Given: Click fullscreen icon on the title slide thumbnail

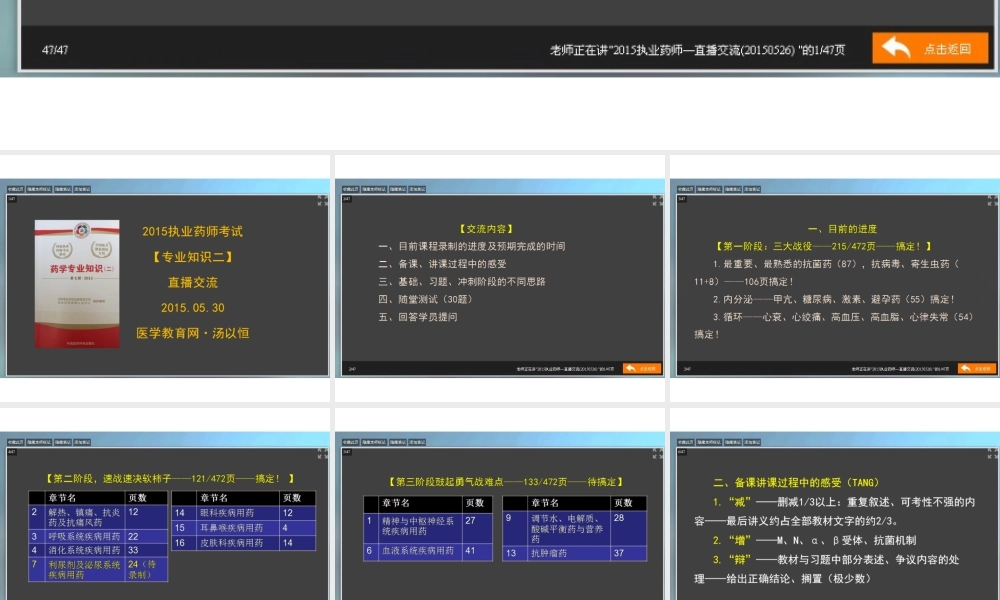Looking at the screenshot, I should [322, 200].
